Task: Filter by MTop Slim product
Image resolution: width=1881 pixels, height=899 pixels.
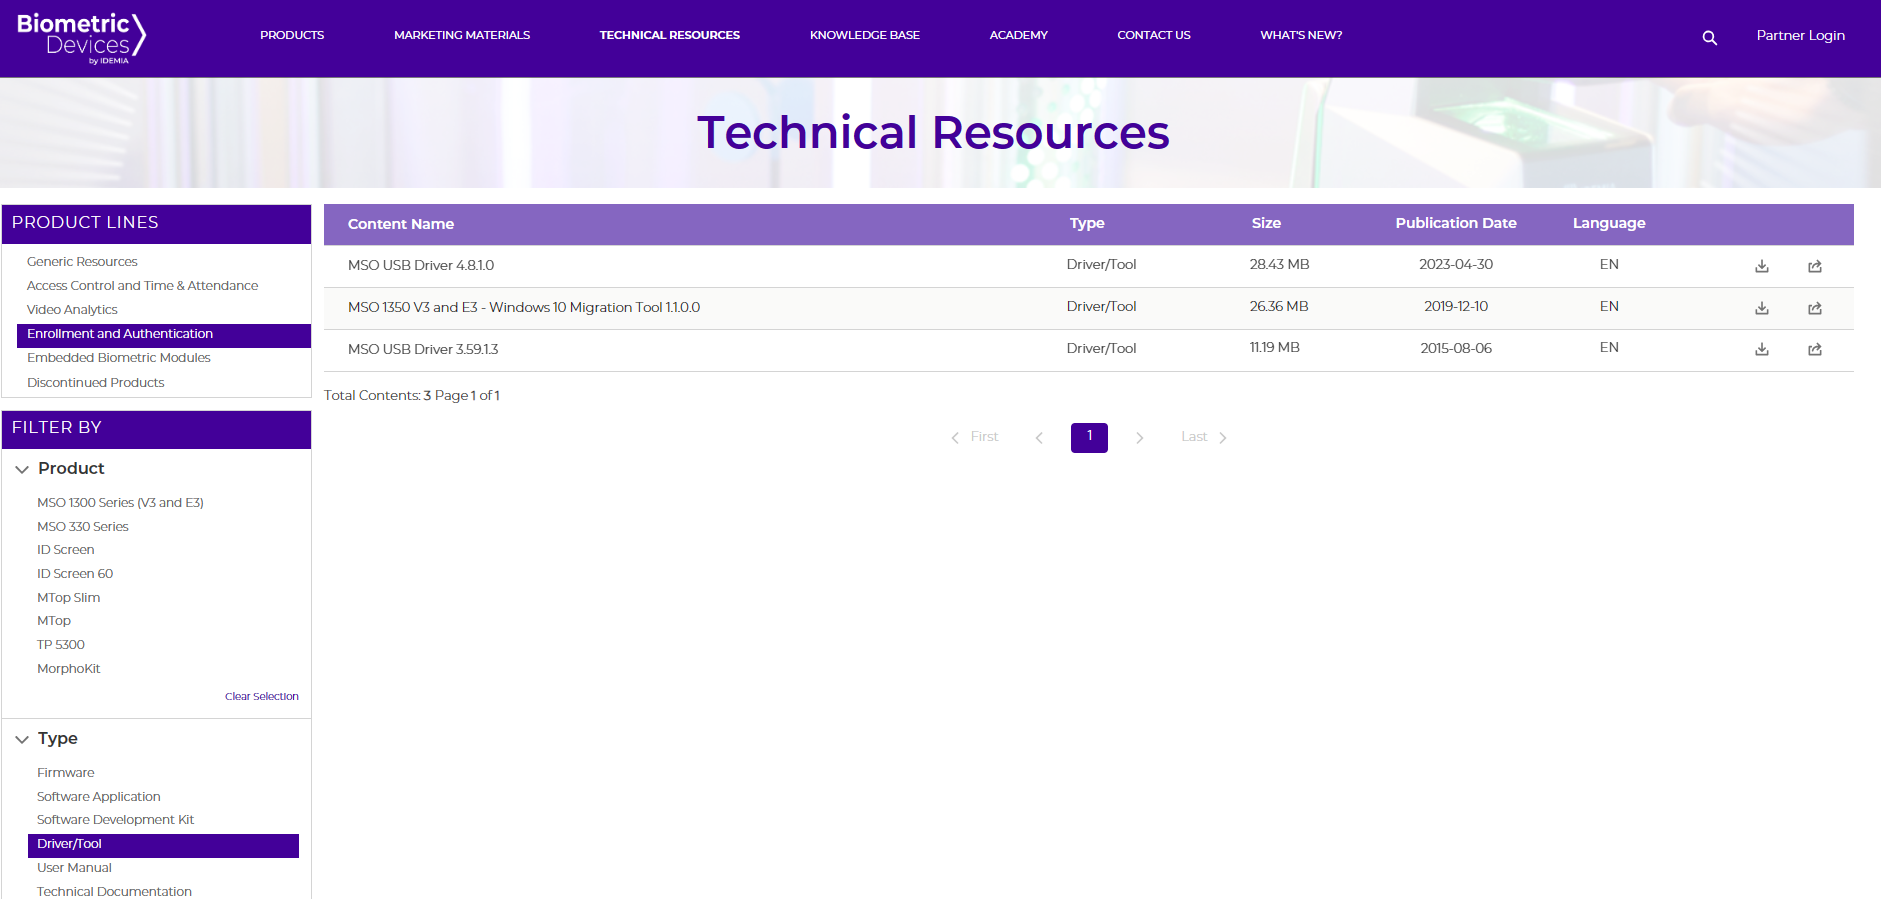Action: pos(69,598)
